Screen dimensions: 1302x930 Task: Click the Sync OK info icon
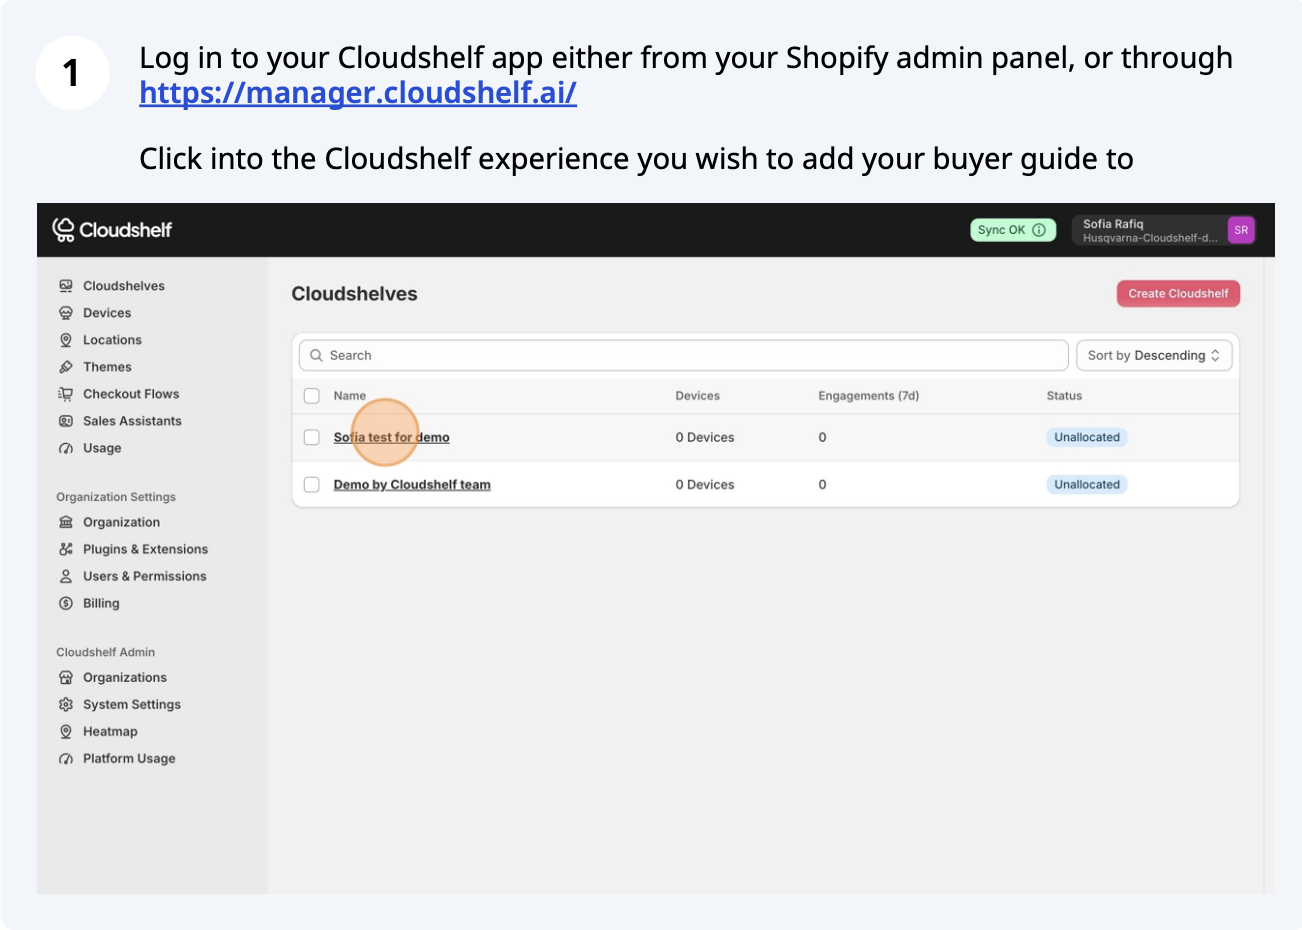(1039, 230)
